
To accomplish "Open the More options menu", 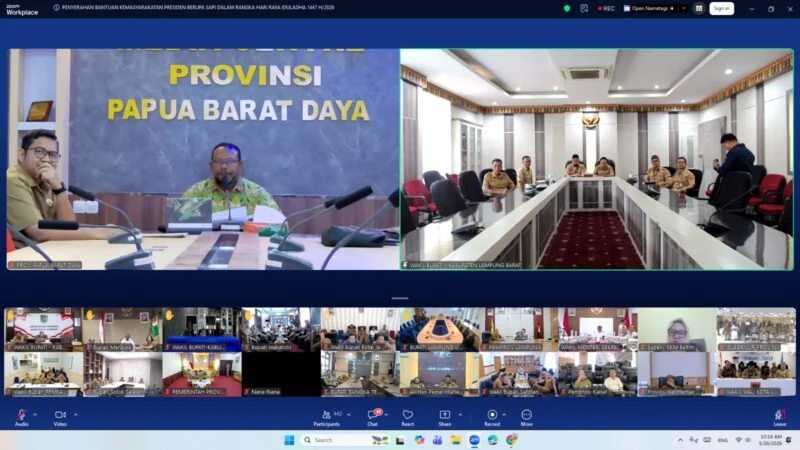I will pos(527,417).
